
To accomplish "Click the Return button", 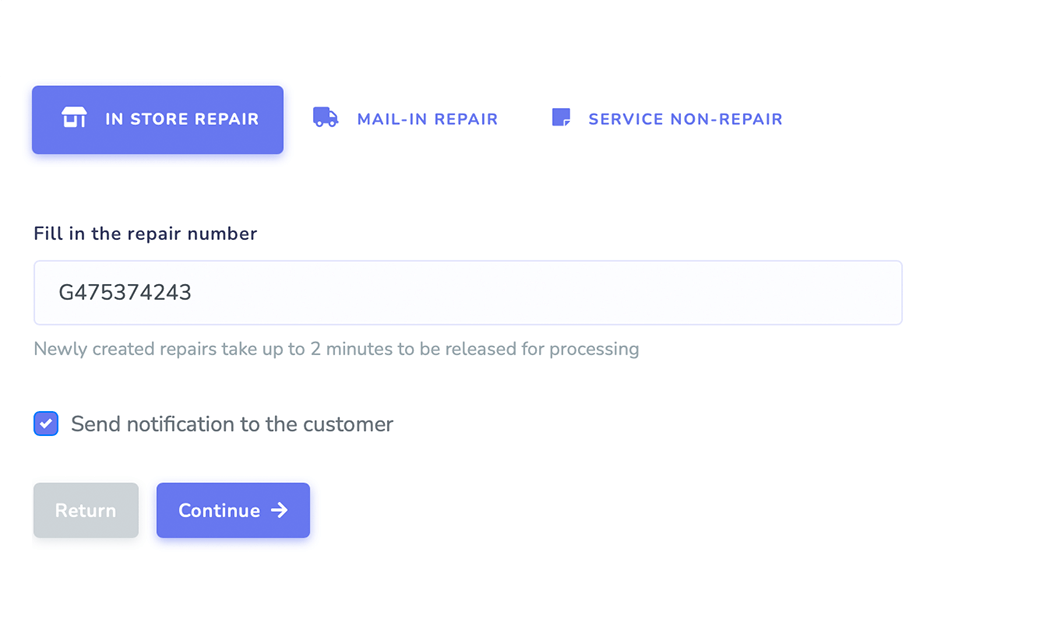I will pyautogui.click(x=86, y=510).
